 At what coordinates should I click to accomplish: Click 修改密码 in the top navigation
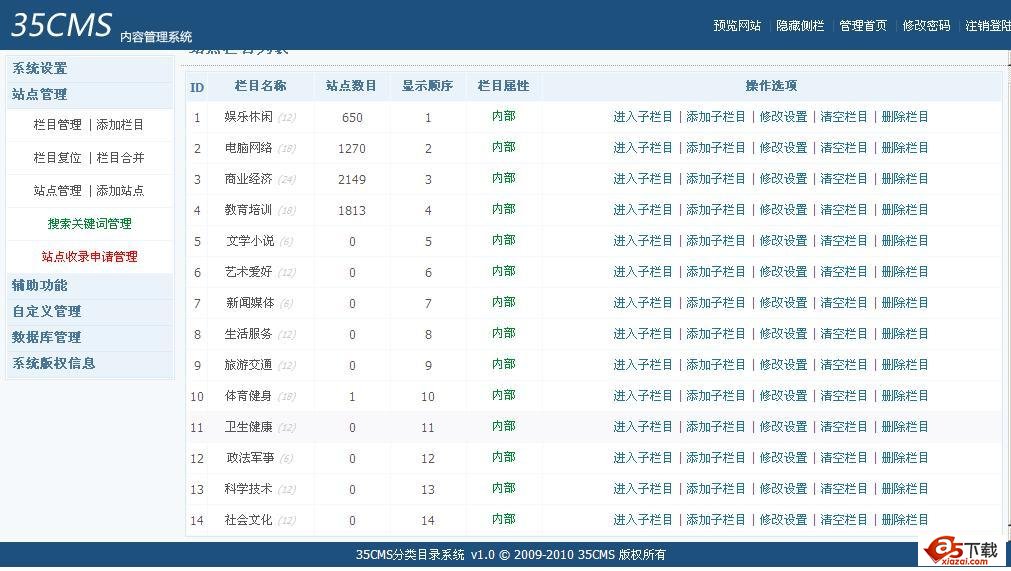926,26
